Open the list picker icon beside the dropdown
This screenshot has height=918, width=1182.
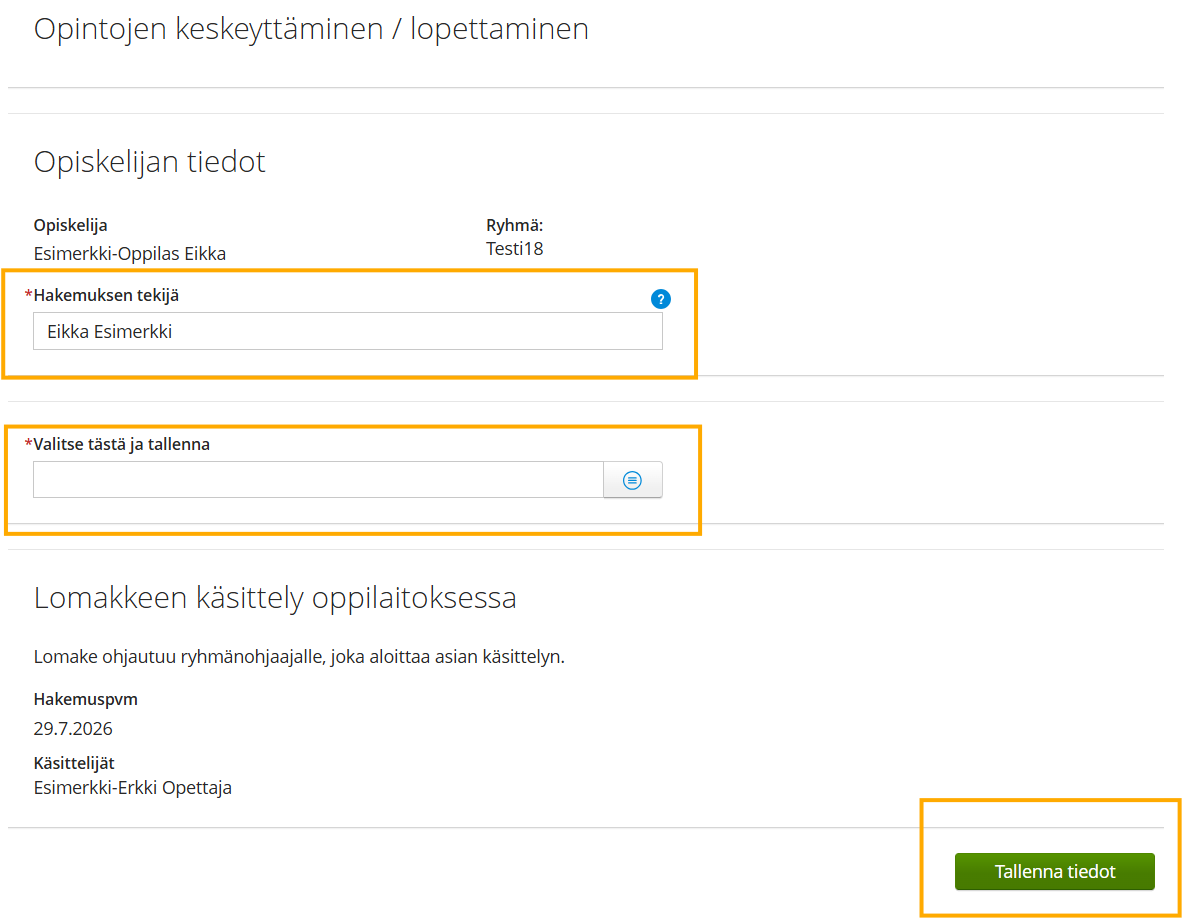[632, 480]
